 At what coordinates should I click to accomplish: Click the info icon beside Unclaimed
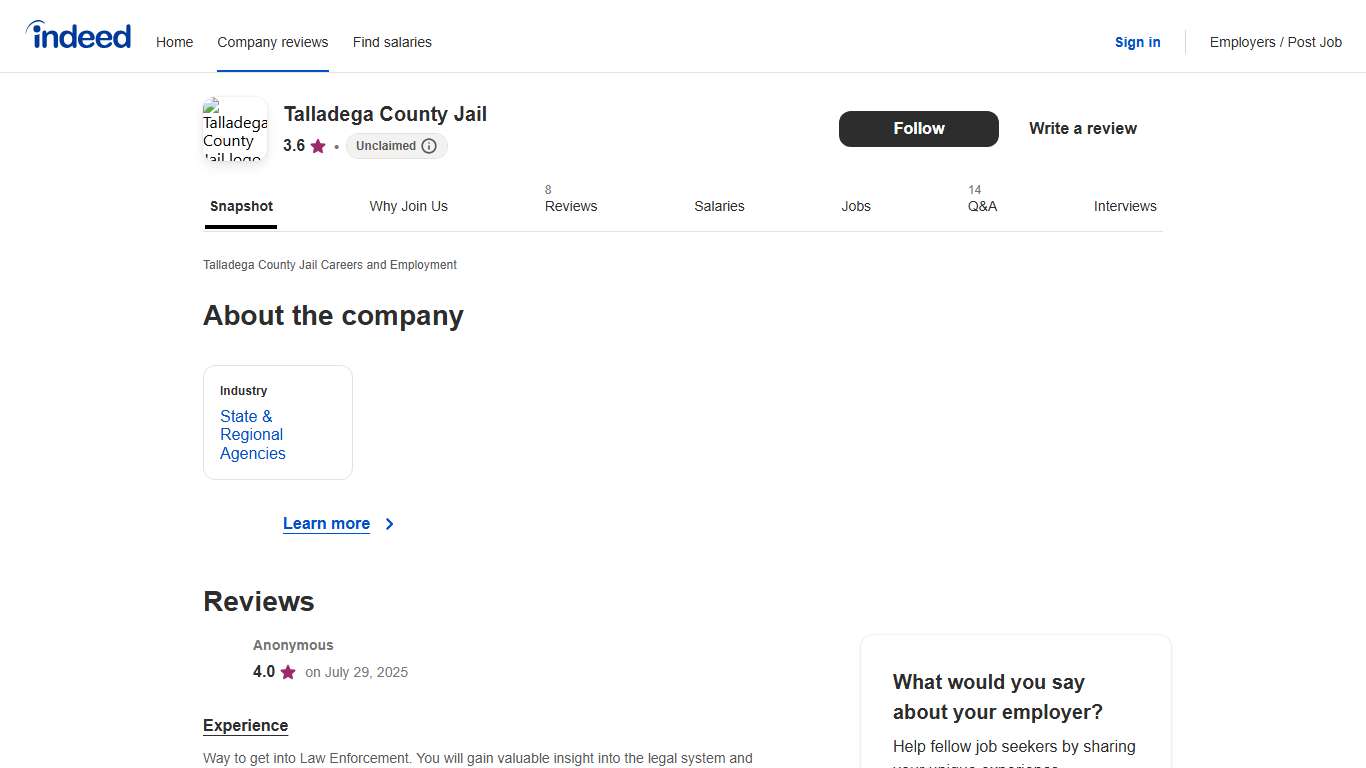(x=429, y=146)
